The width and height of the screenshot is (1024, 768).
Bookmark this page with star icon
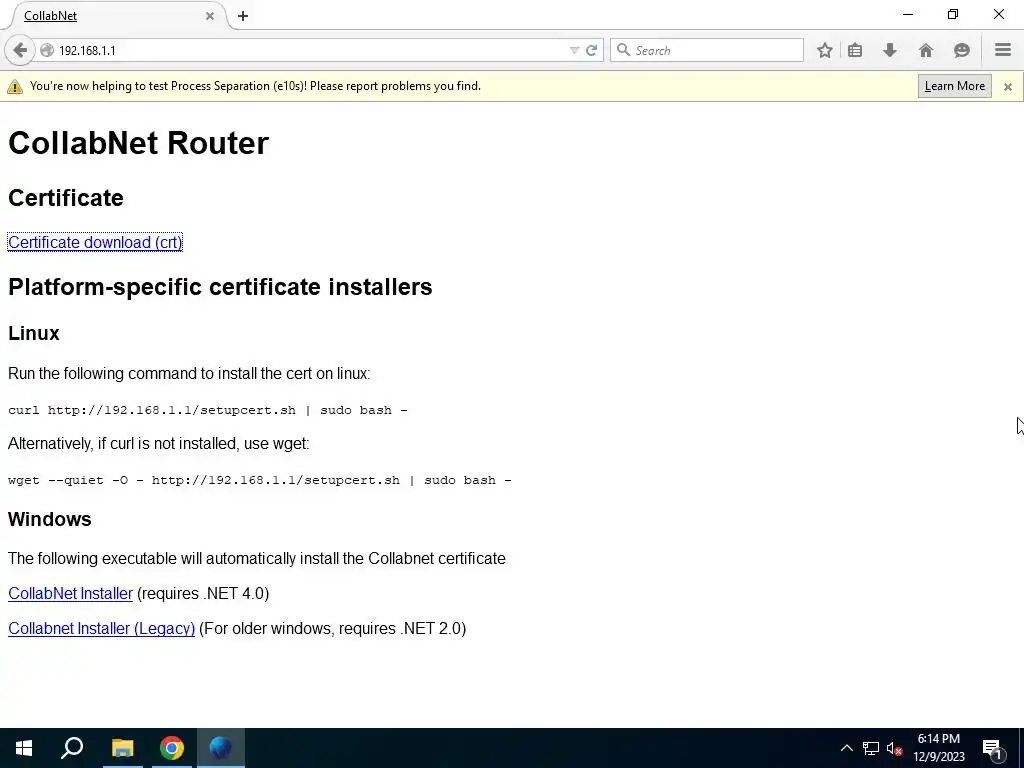click(825, 50)
